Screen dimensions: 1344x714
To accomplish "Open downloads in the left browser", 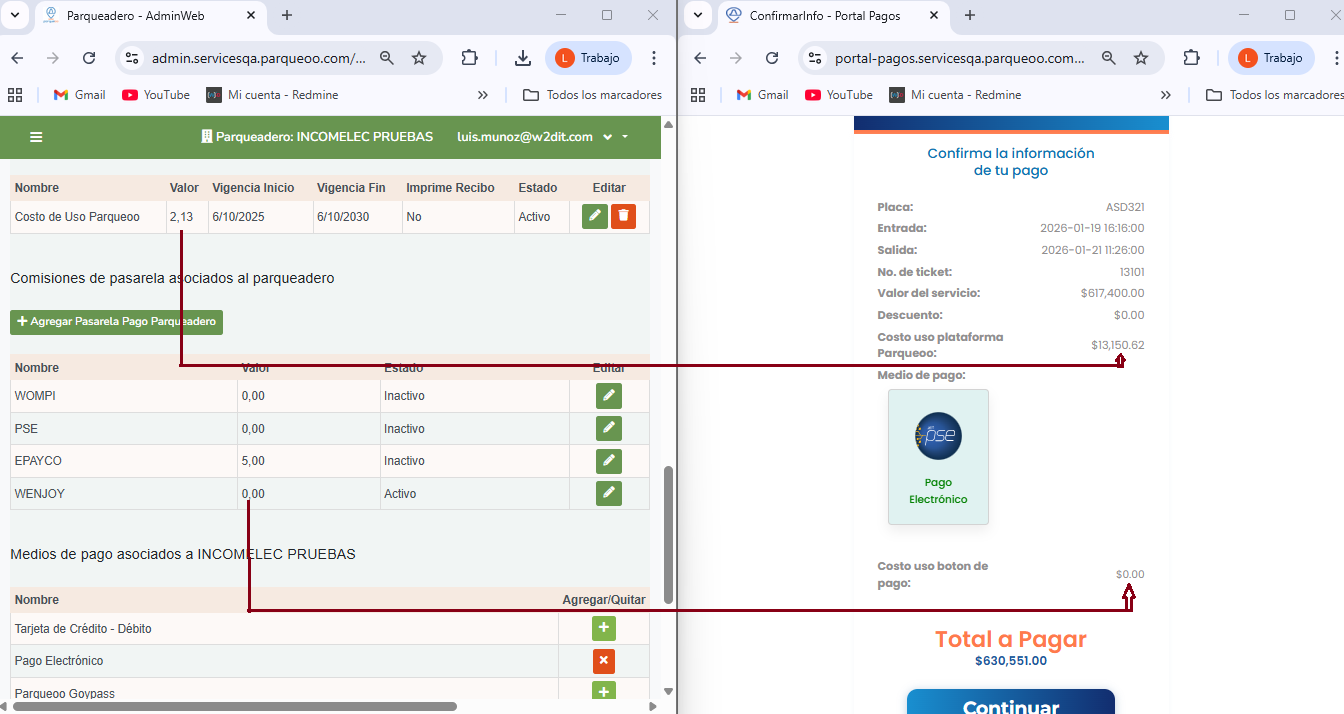I will coord(522,58).
